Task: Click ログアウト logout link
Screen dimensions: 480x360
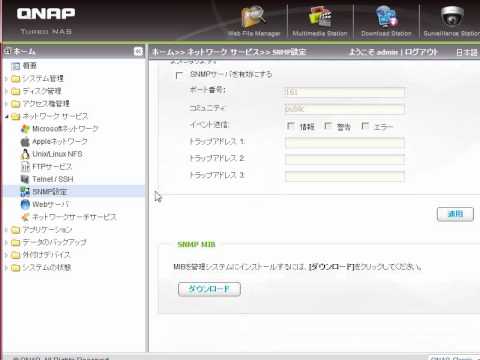Action: point(421,52)
